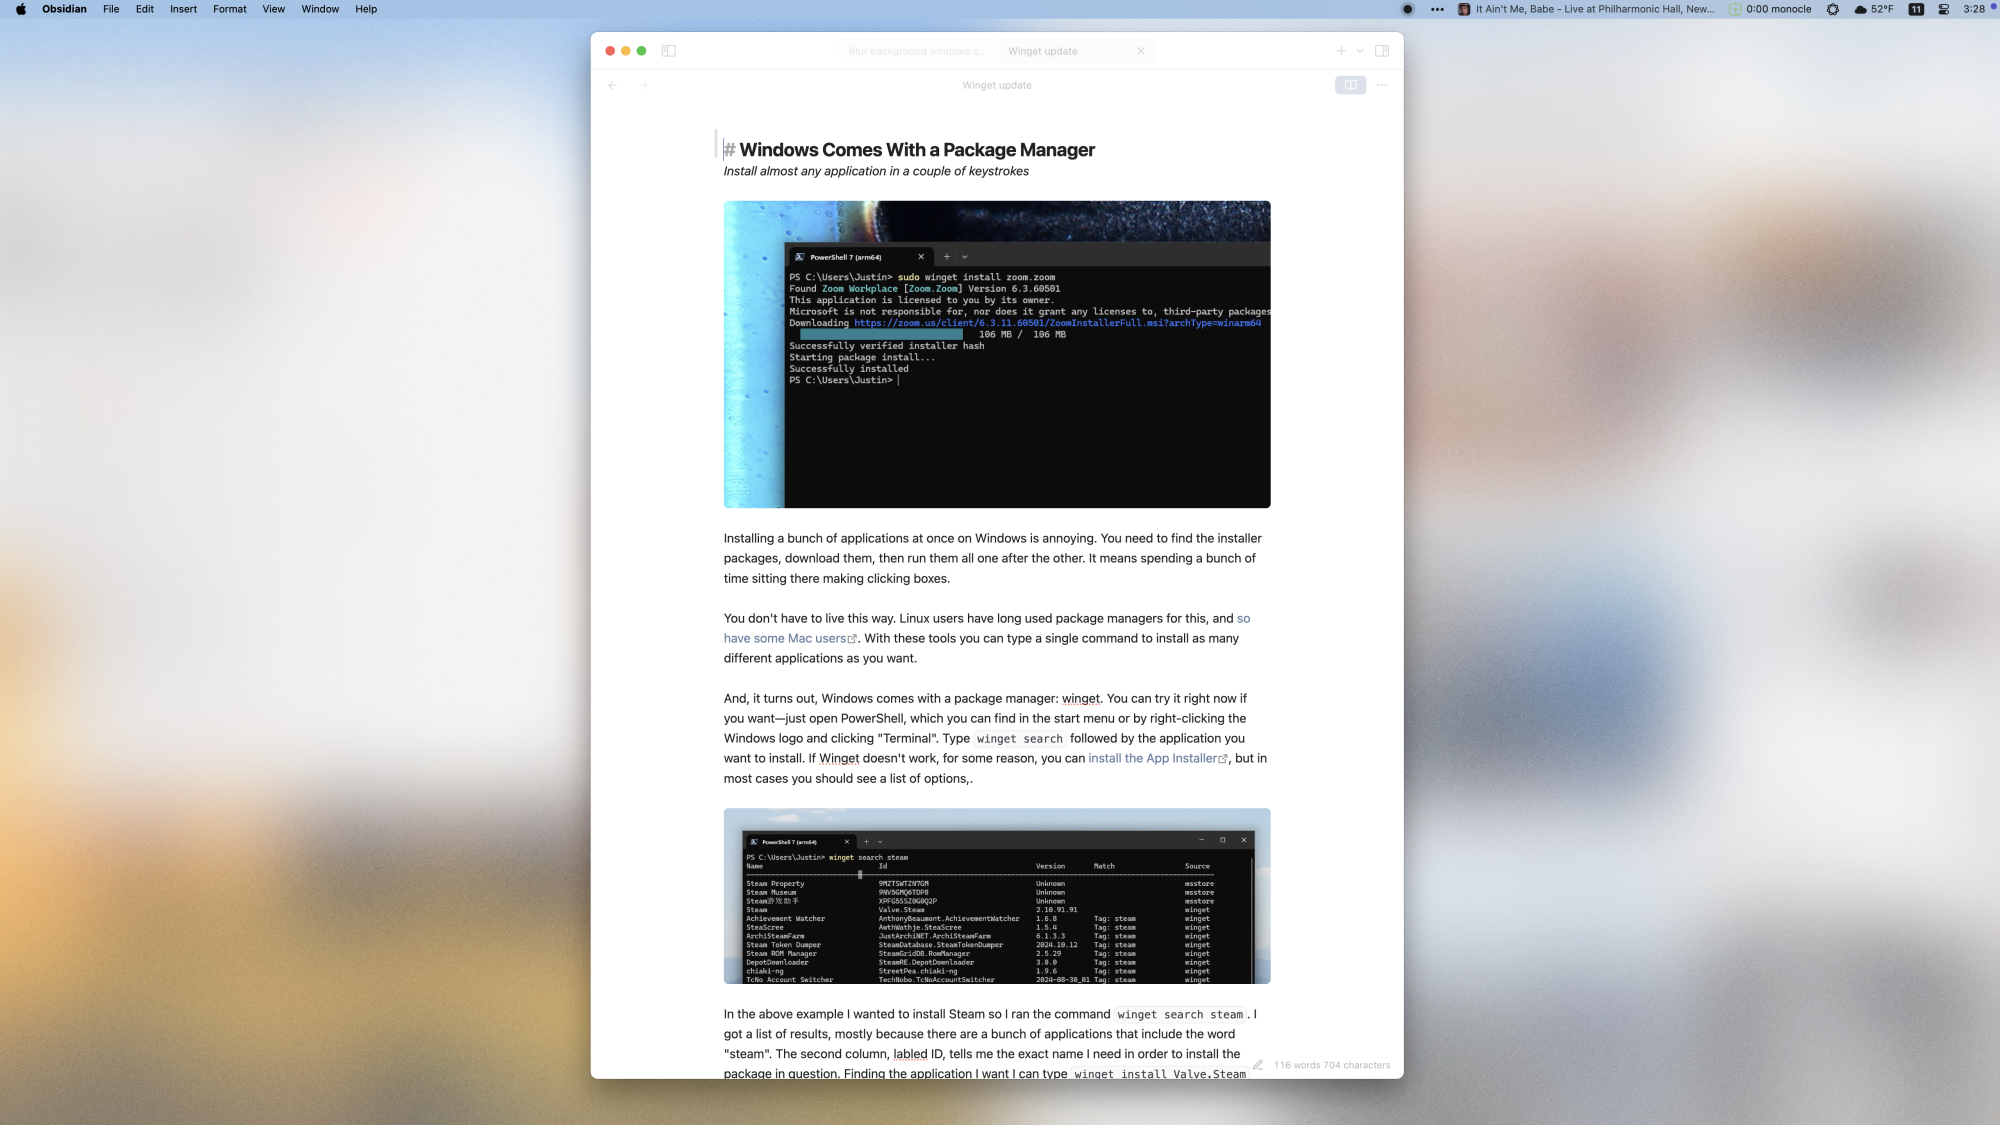
Task: Open the View menu
Action: click(273, 9)
